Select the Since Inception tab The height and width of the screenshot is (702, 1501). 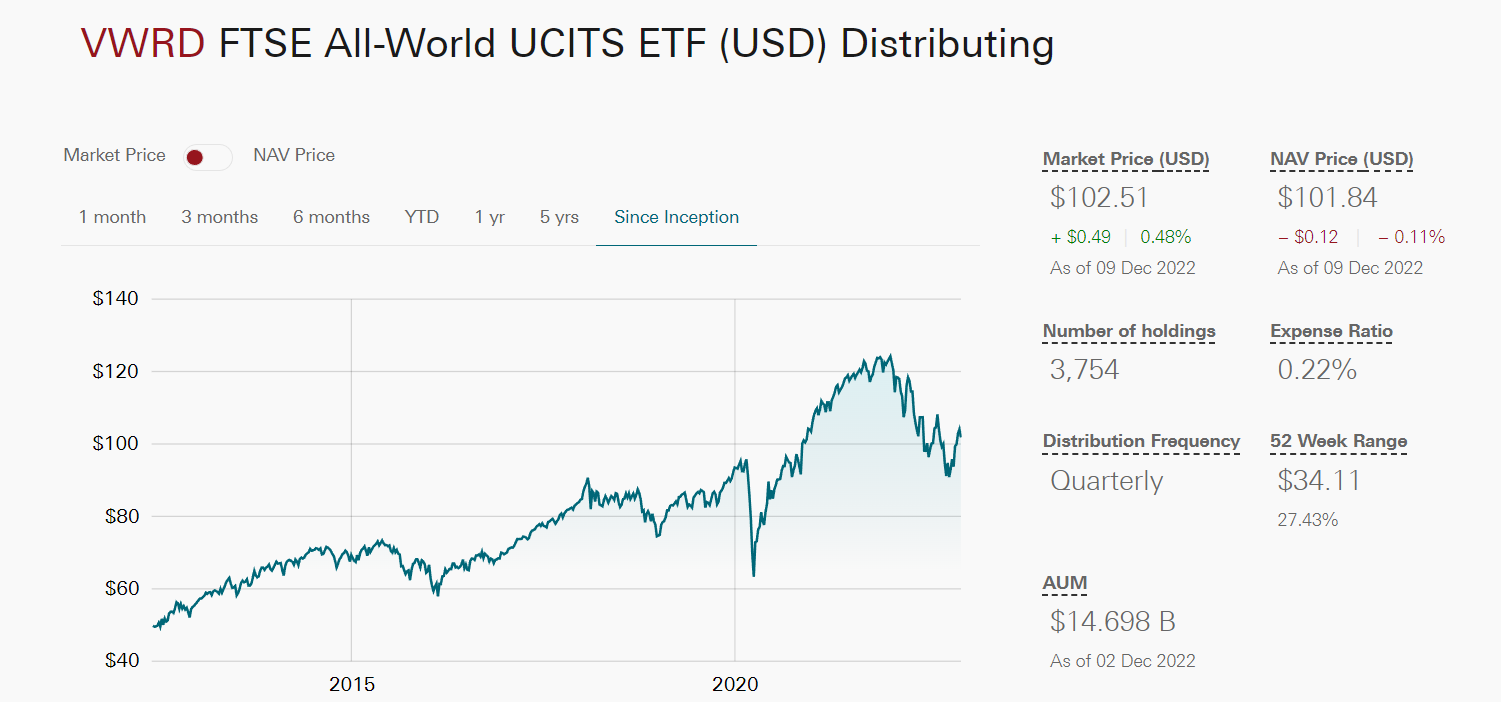pos(676,216)
